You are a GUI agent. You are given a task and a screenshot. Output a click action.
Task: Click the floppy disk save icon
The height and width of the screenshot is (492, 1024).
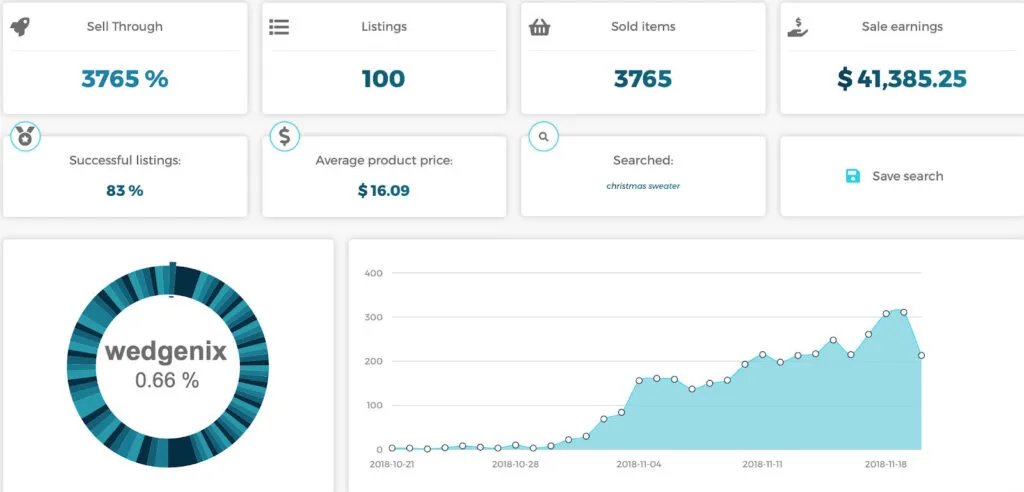(x=853, y=176)
